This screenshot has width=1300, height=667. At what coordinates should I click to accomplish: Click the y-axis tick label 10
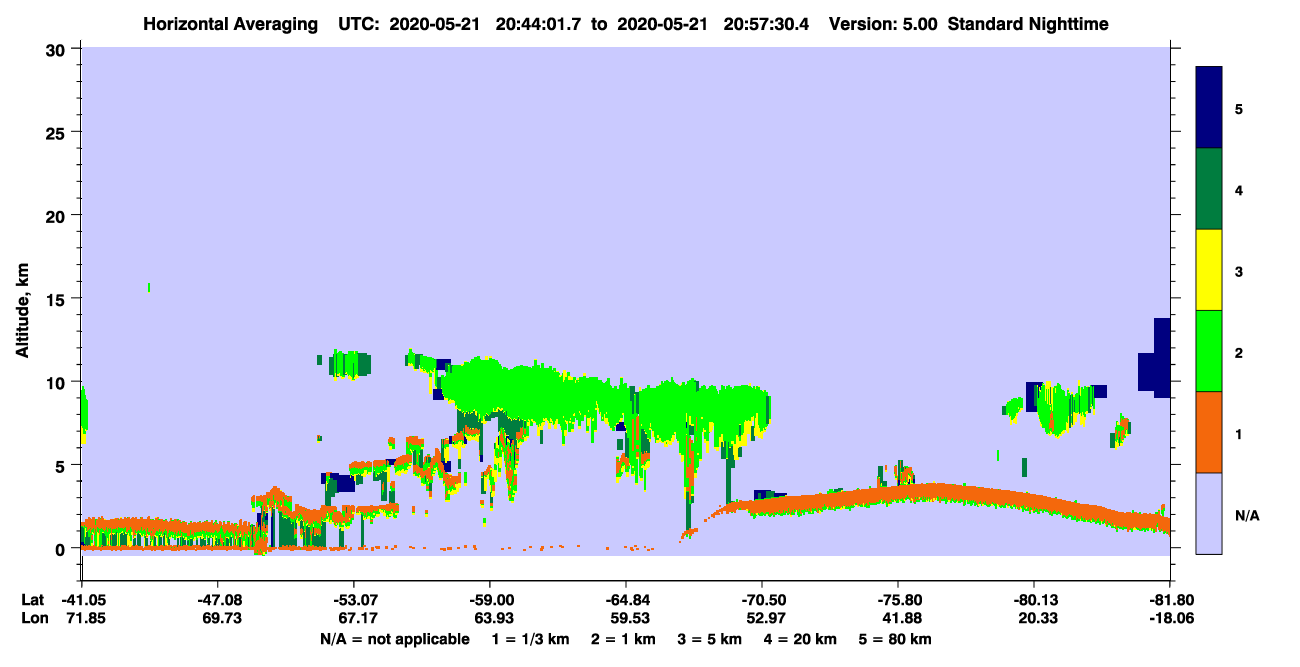click(58, 382)
